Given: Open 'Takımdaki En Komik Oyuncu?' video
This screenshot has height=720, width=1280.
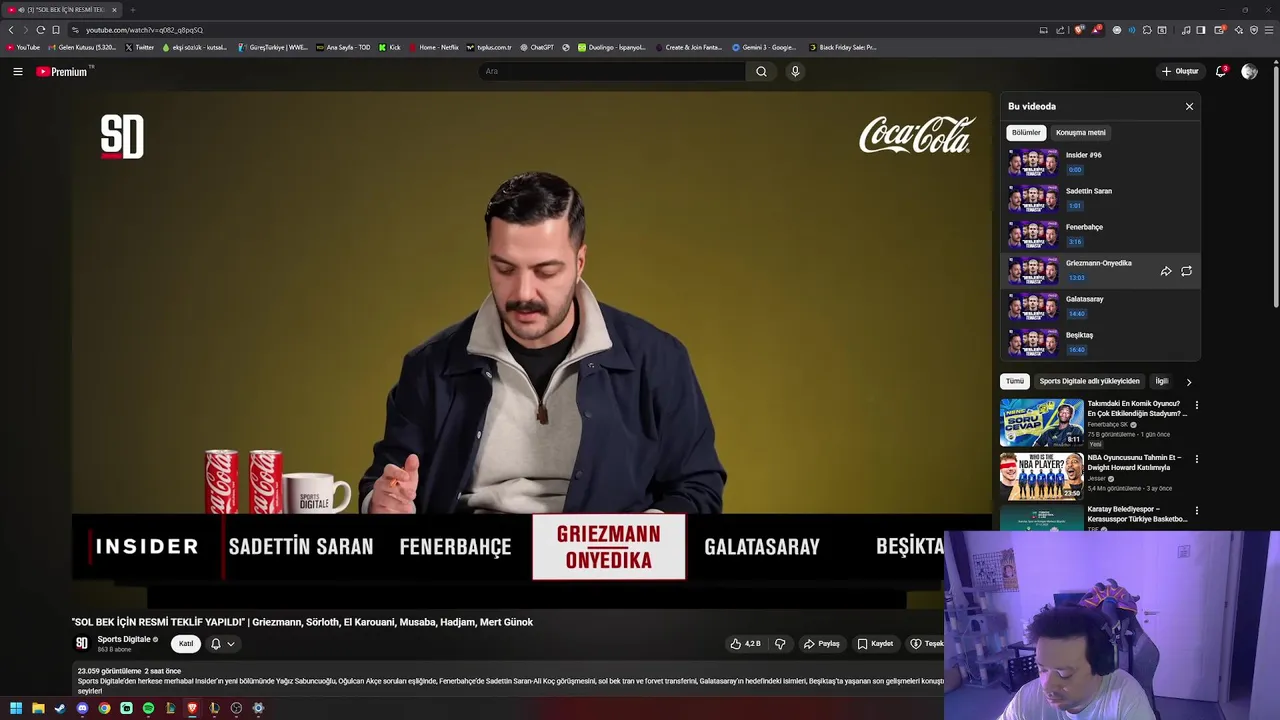Looking at the screenshot, I should point(1137,408).
